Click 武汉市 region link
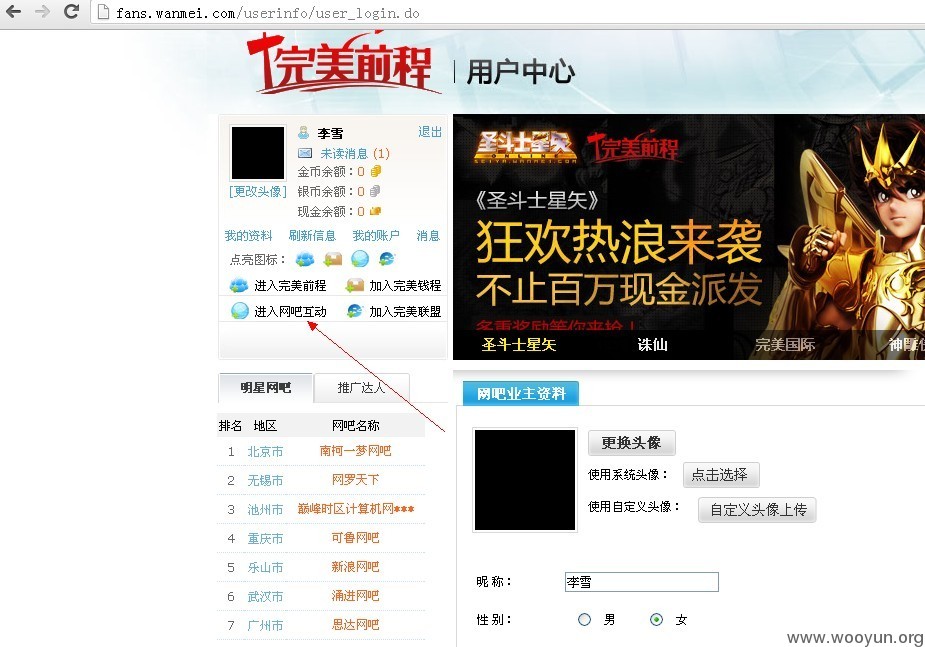The width and height of the screenshot is (925, 647). [265, 596]
